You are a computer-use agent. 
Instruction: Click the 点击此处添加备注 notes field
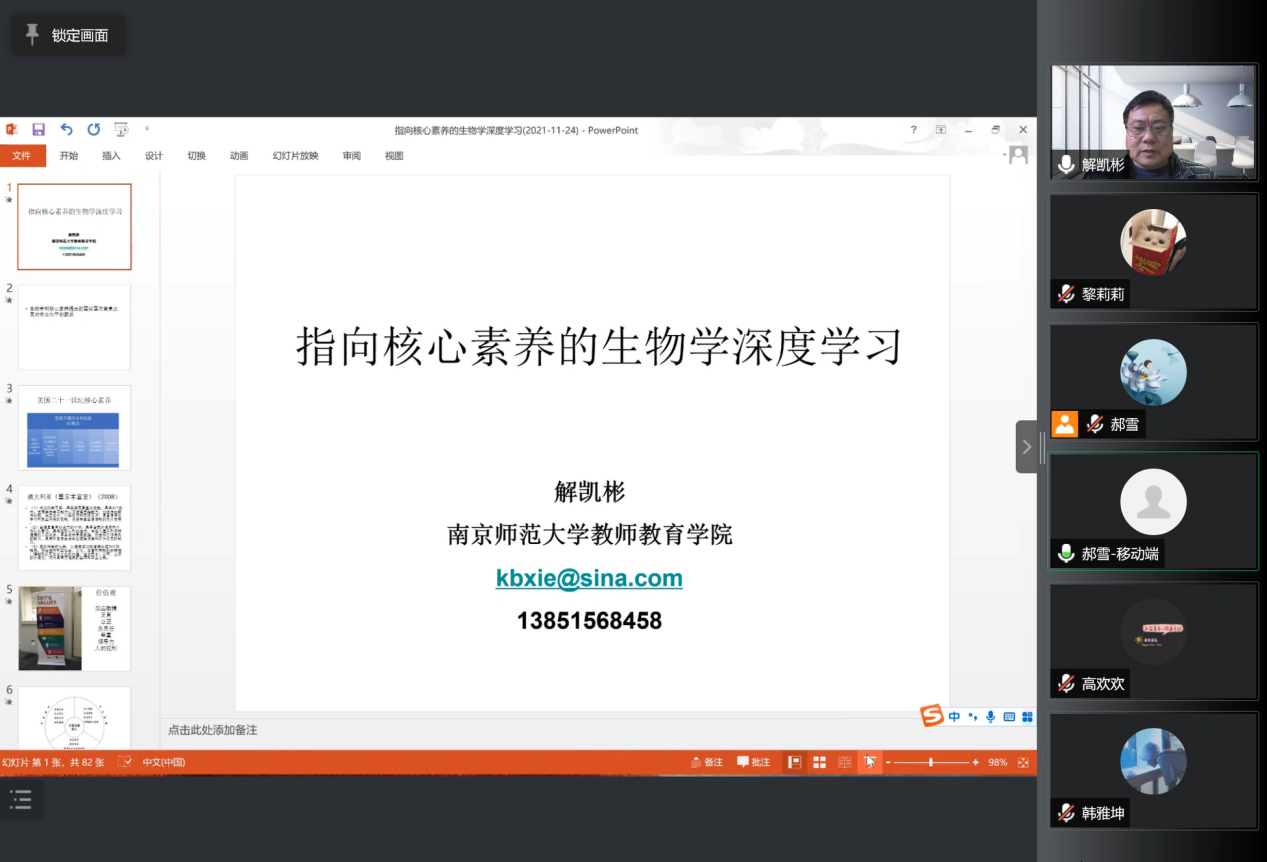(213, 730)
